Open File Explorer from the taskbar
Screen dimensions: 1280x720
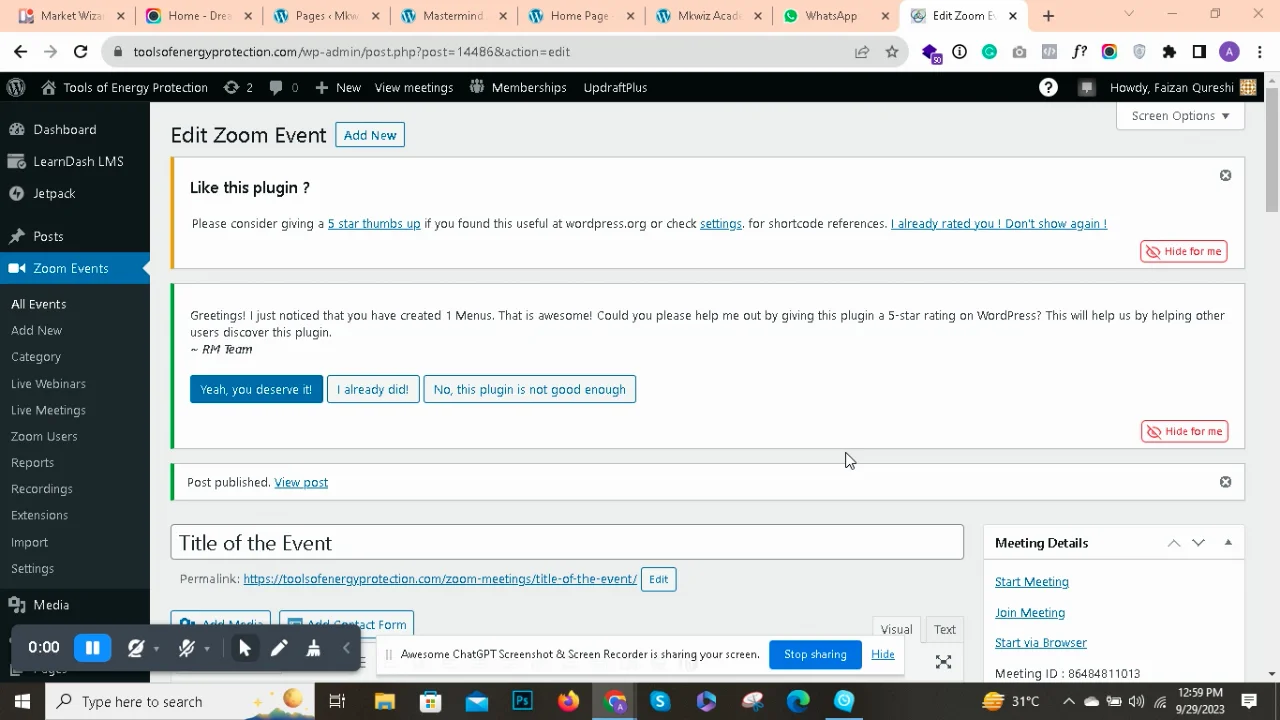385,701
